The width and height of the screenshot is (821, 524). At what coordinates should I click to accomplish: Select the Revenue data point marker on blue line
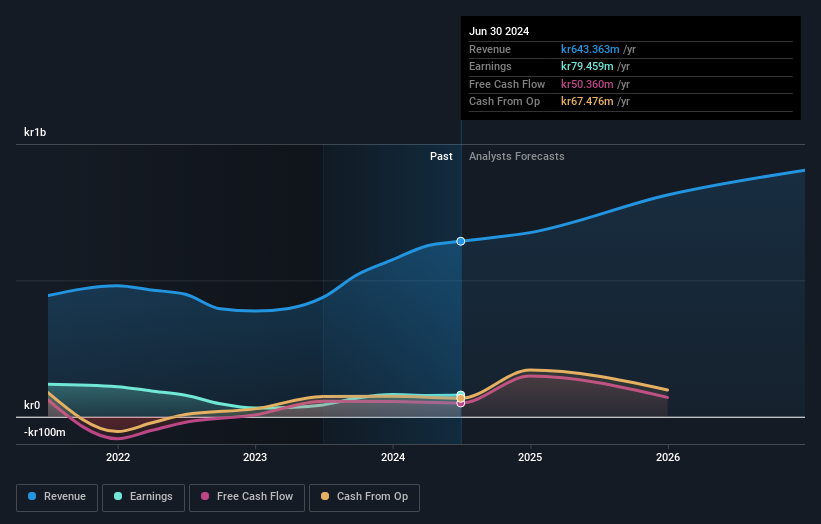coord(461,241)
